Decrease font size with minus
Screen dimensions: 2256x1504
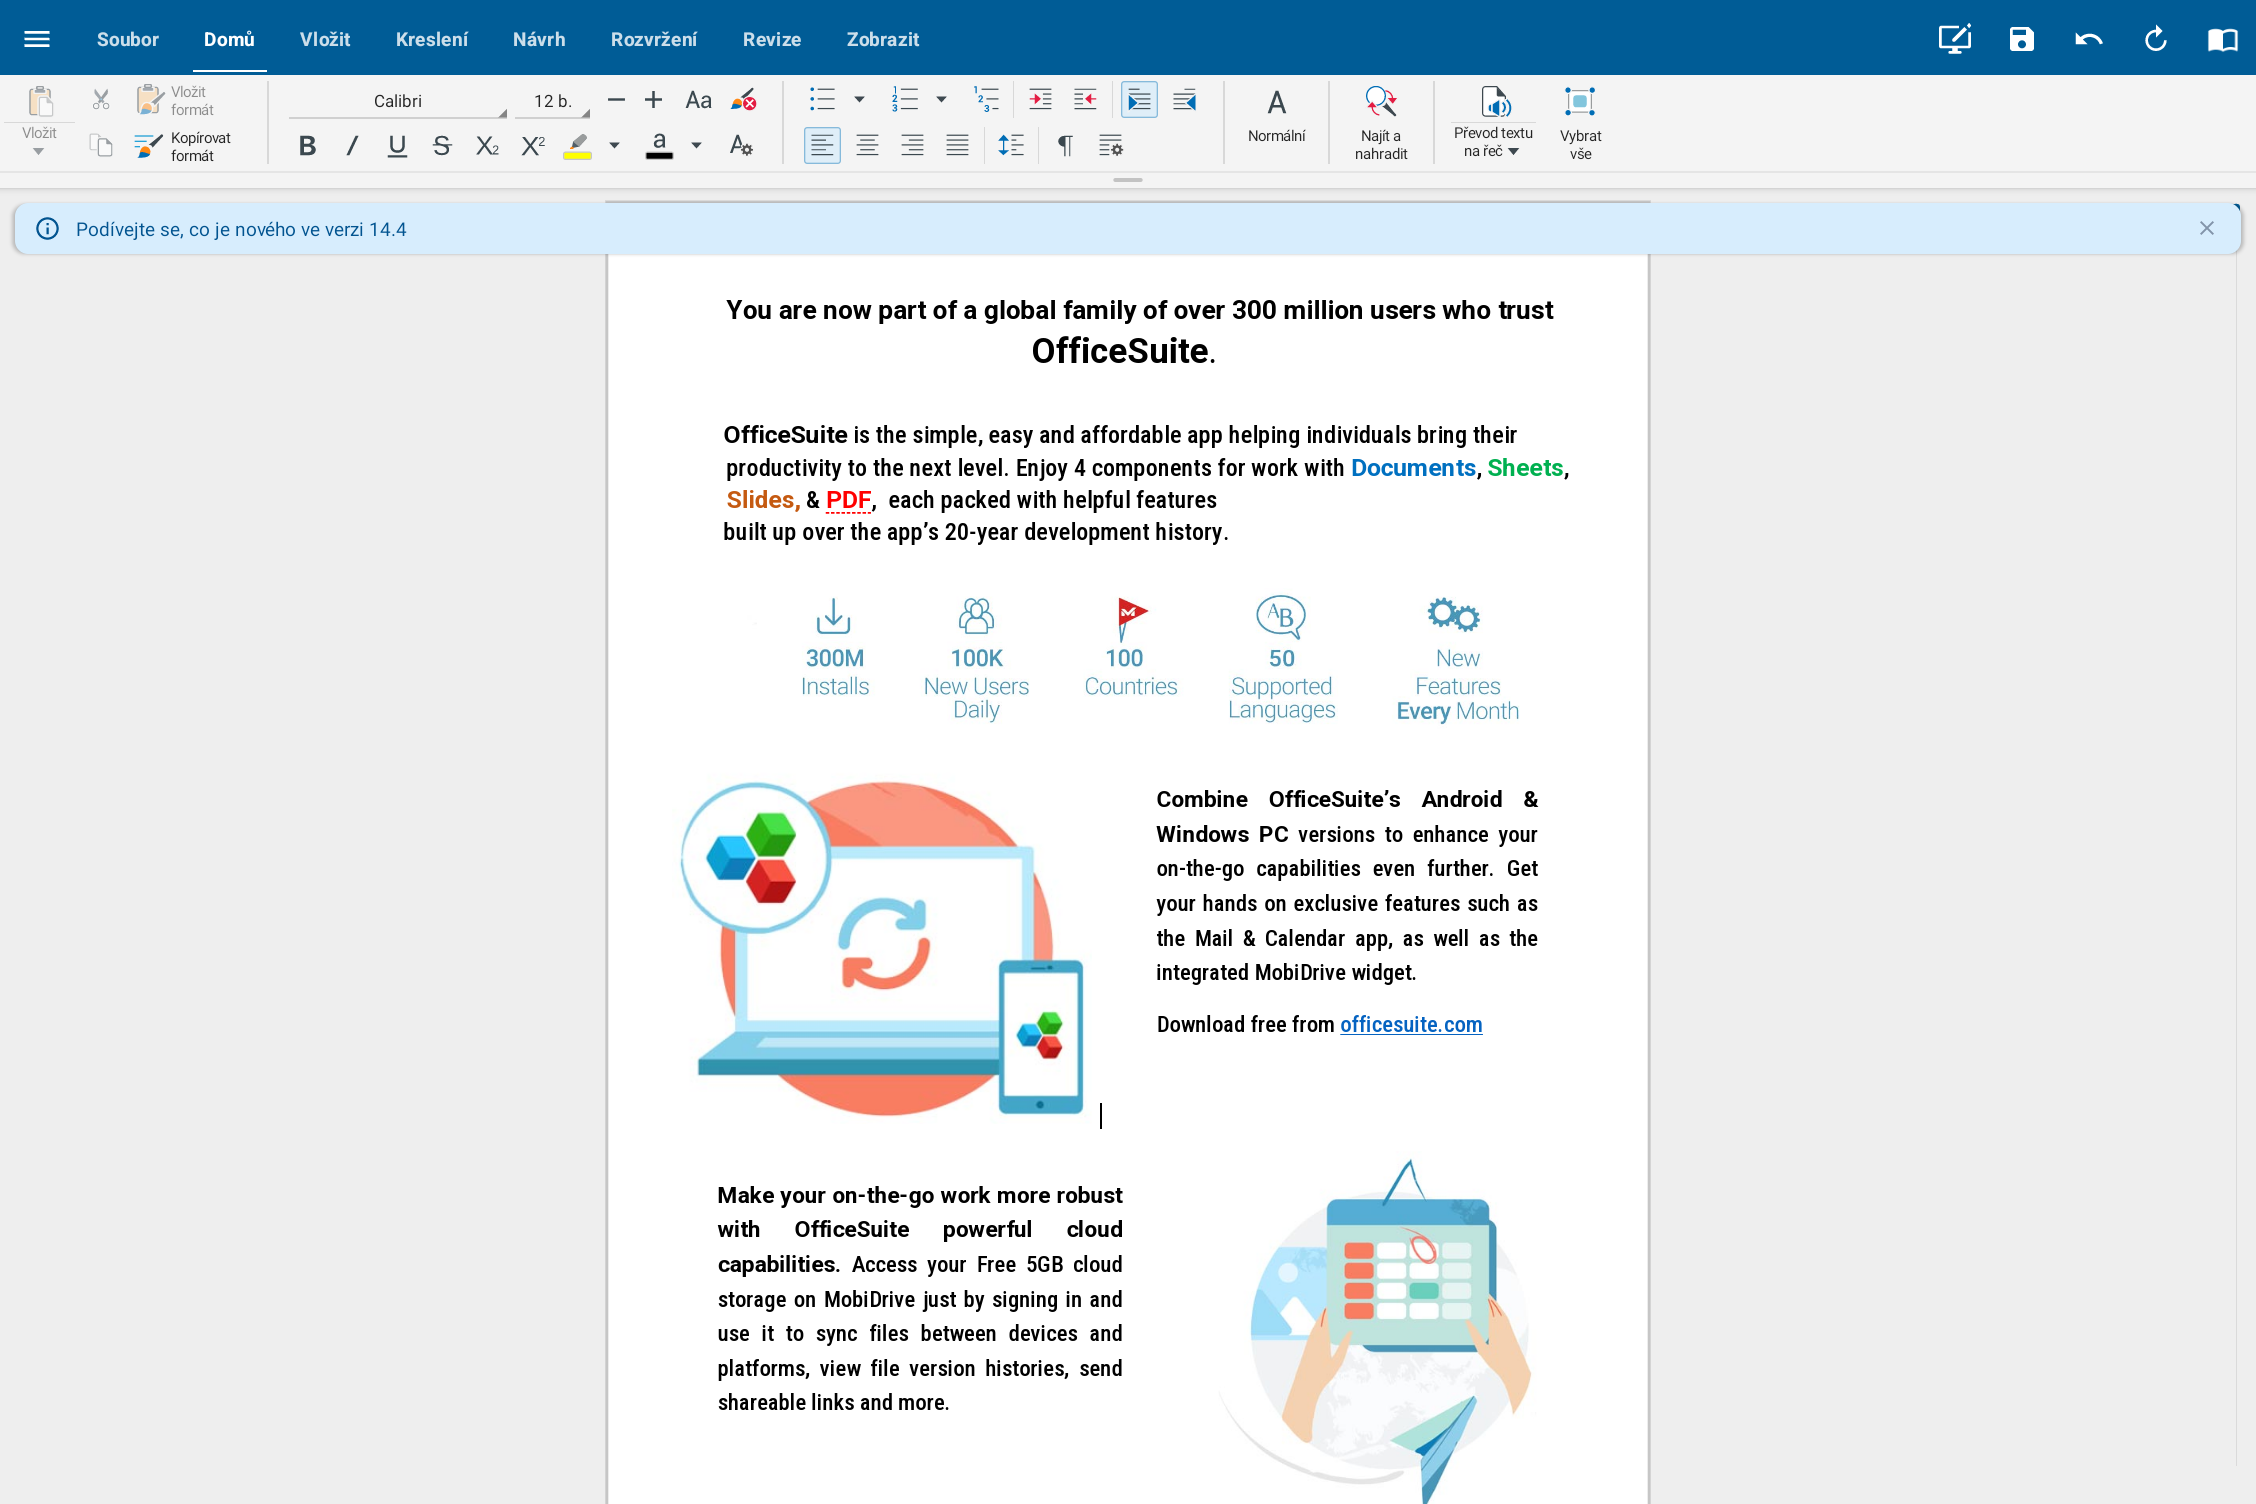click(x=616, y=100)
